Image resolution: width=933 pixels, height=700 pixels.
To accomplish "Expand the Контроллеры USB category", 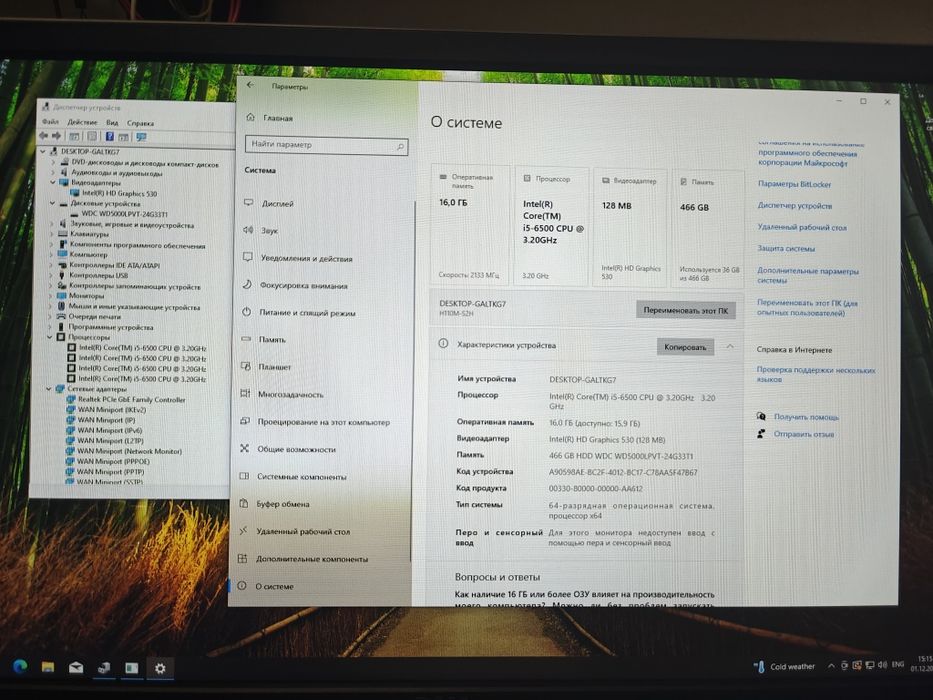I will pos(51,275).
